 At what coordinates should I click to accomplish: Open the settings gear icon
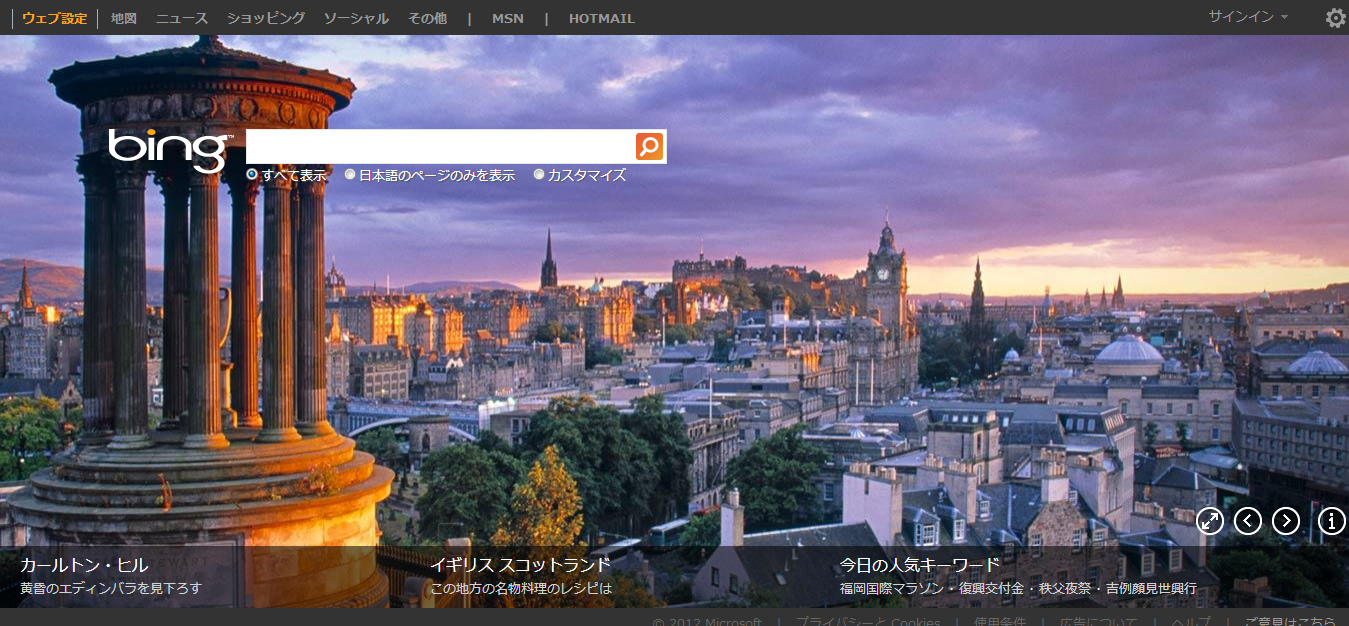point(1335,18)
